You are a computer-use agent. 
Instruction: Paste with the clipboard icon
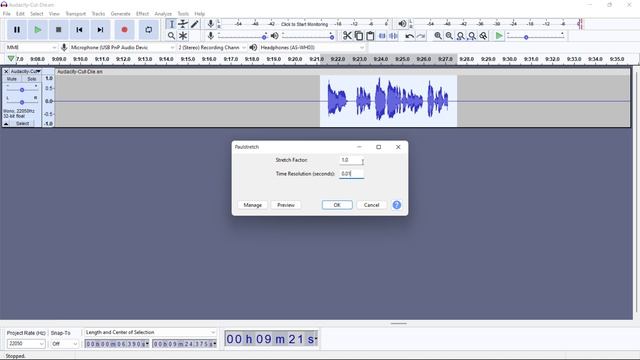point(370,36)
